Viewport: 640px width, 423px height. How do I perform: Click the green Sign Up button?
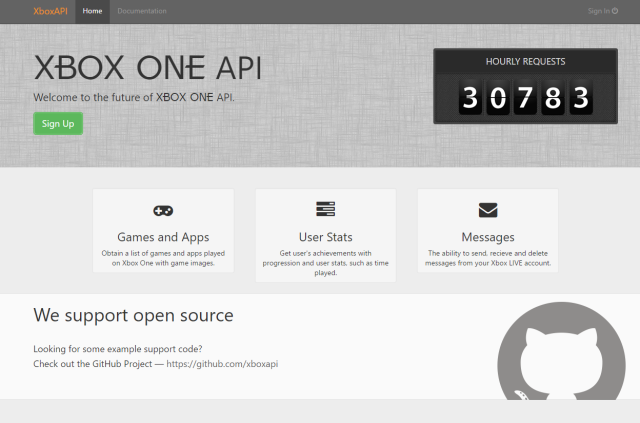58,123
